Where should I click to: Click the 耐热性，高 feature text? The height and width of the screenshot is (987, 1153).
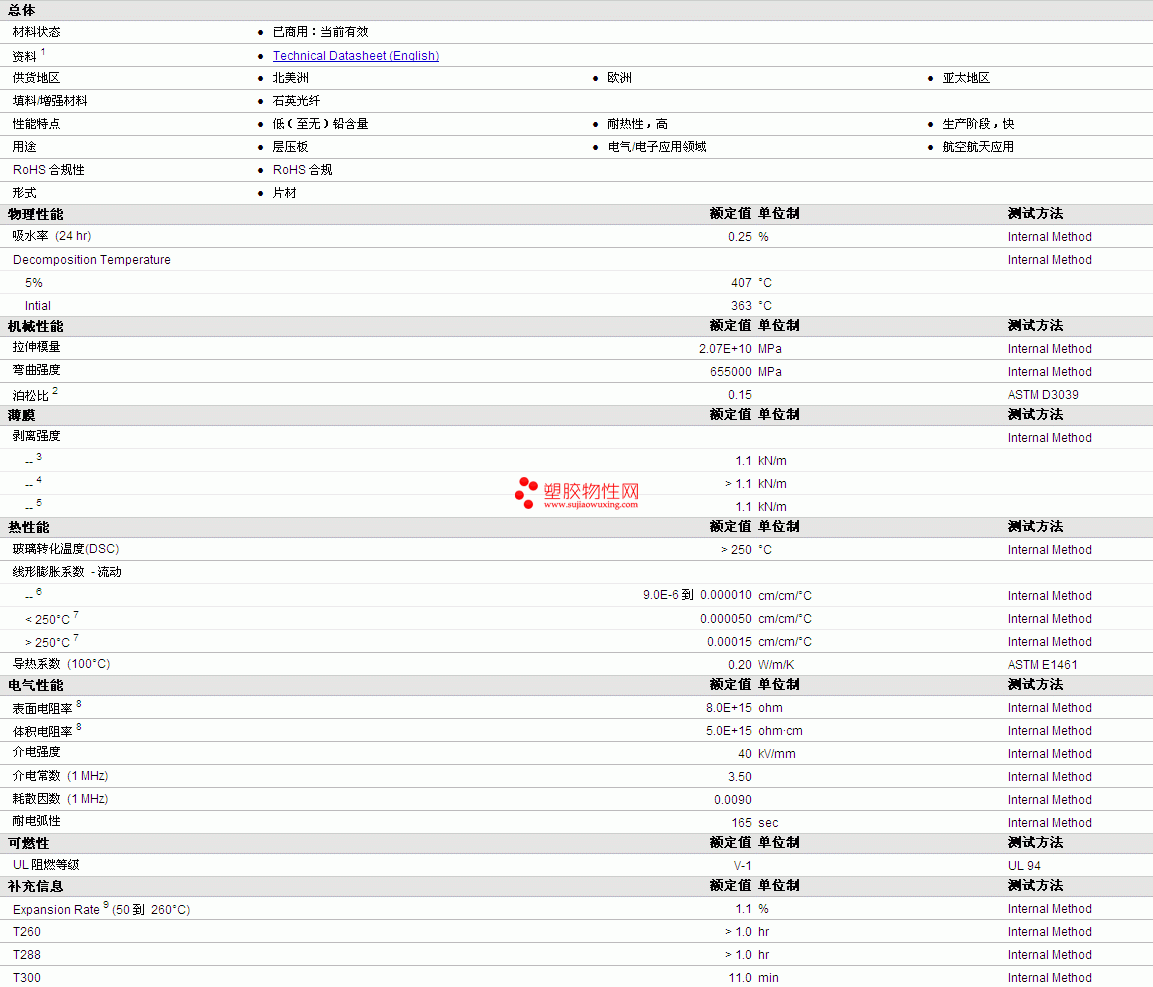[x=638, y=124]
